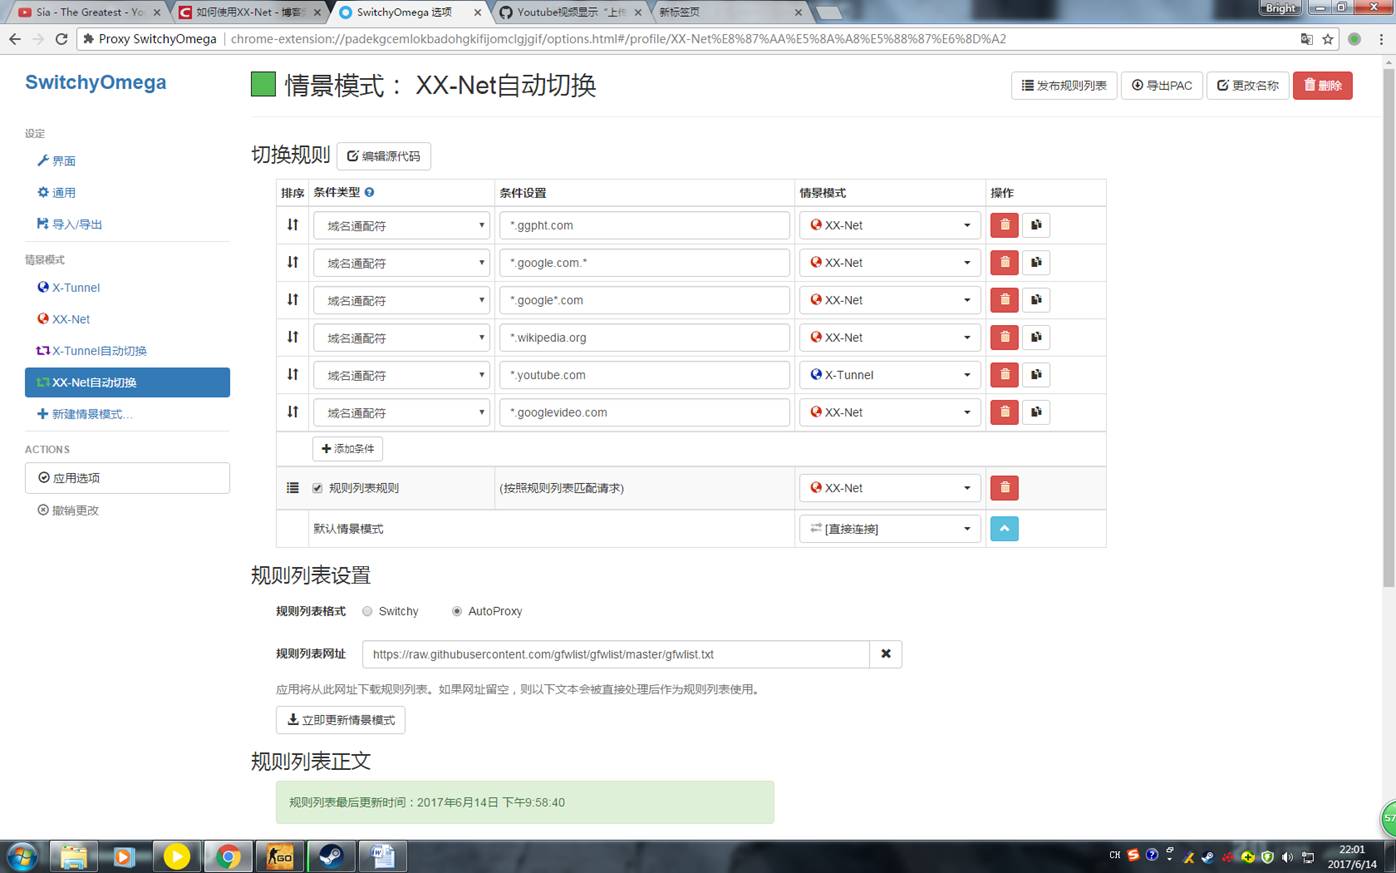This screenshot has width=1396, height=873.
Task: Click the green color swatch beside the profile title
Action: [262, 85]
